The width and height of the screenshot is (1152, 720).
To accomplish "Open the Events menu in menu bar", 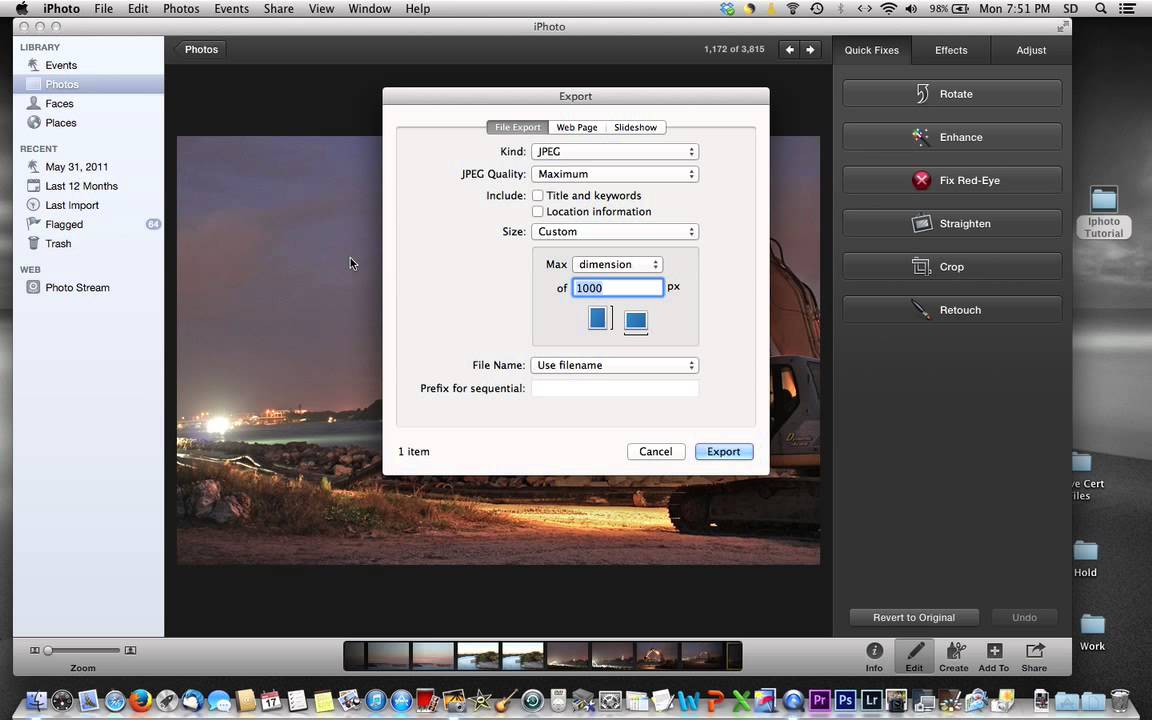I will [x=231, y=9].
